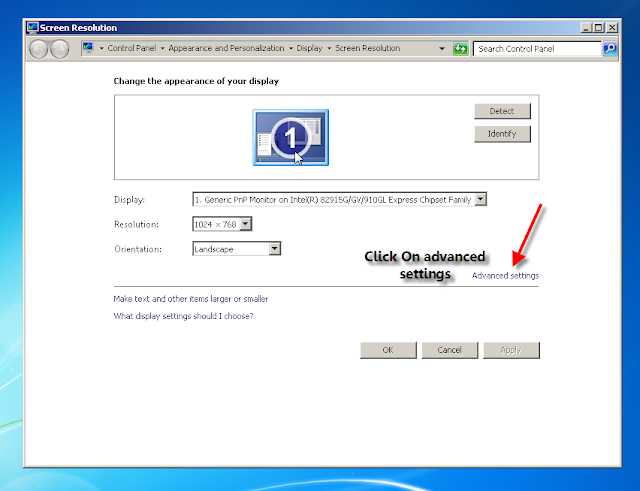This screenshot has height=491, width=640.
Task: Expand the address bar history dropdown arrow
Action: [442, 49]
